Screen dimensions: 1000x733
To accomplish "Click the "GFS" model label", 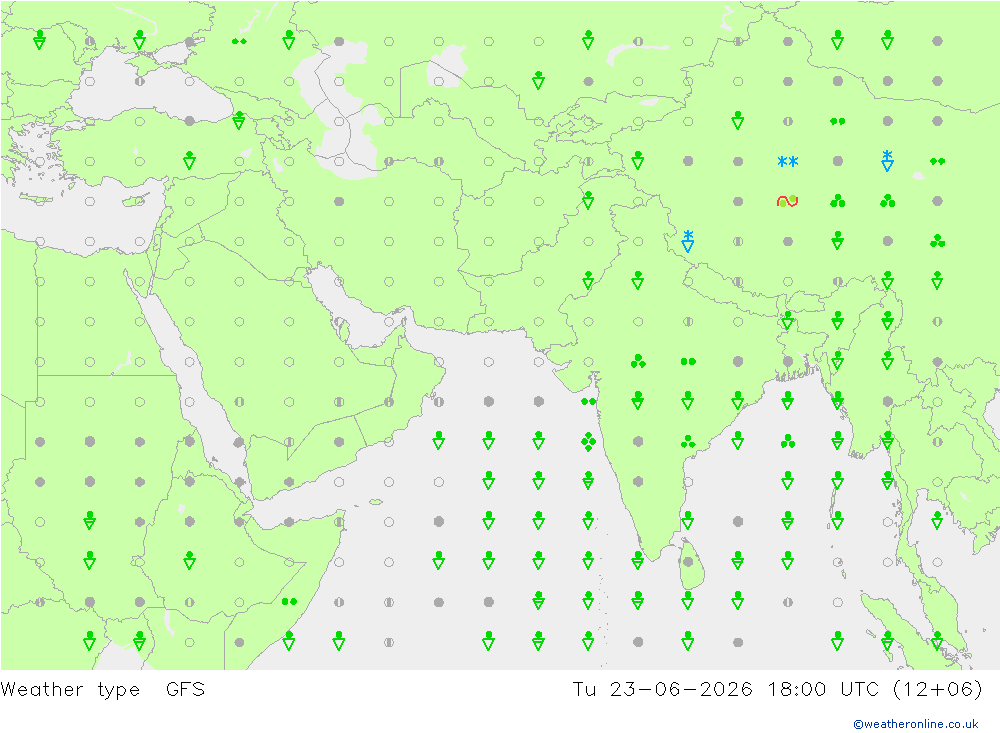I will [186, 690].
